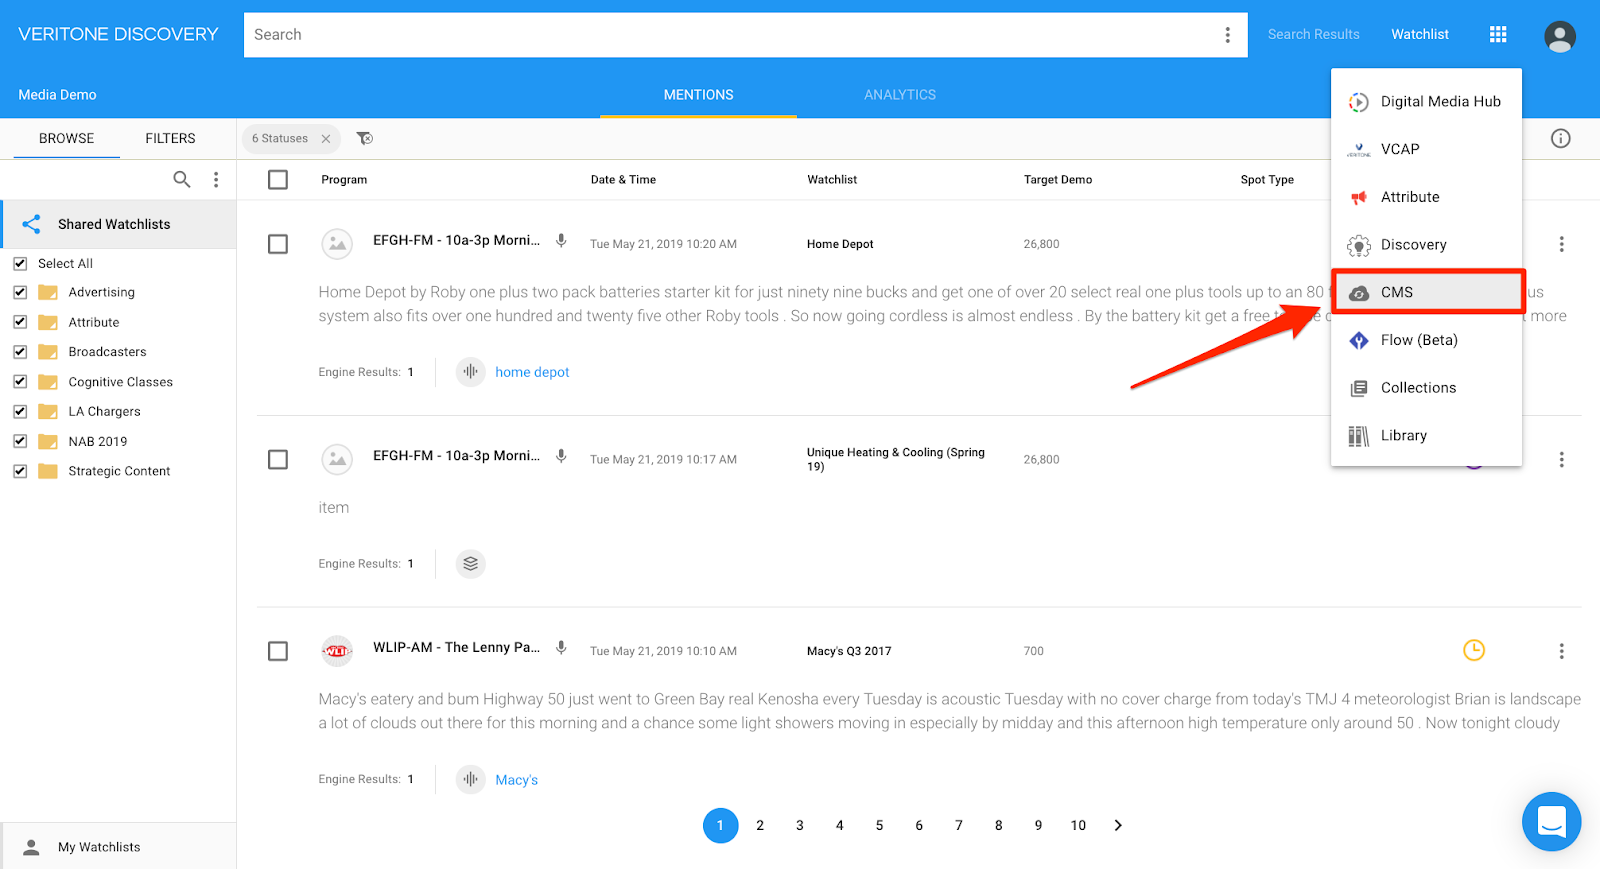Click the user profile avatar icon
The image size is (1600, 869).
(x=1559, y=37)
